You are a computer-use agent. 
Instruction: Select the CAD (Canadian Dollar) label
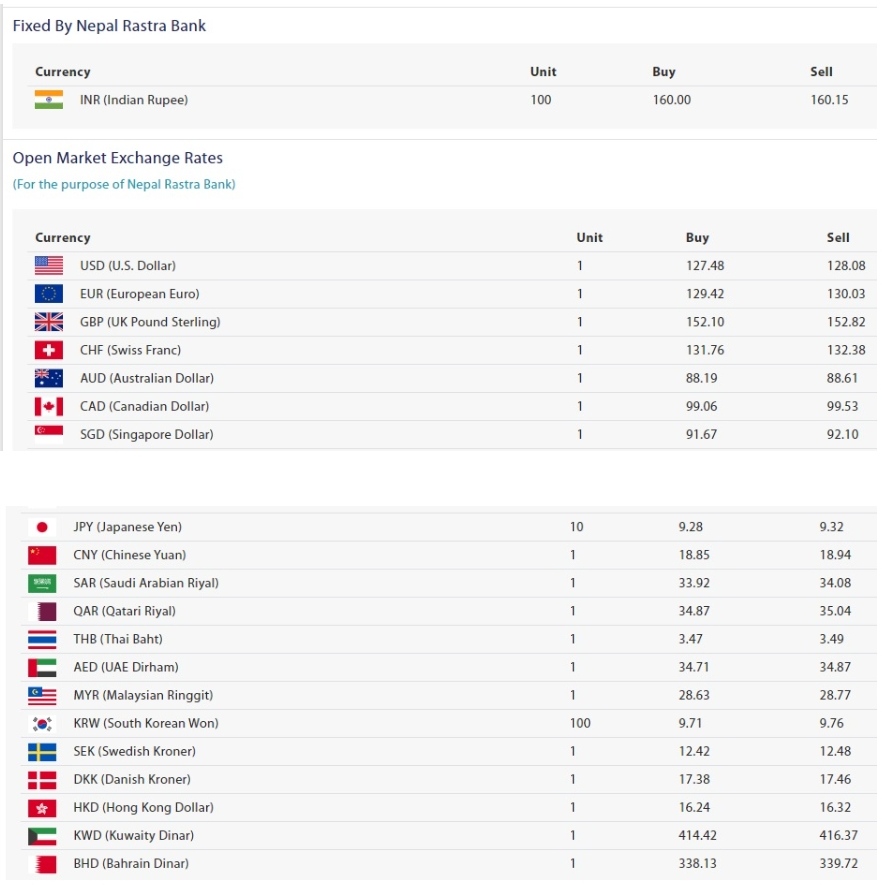pos(144,406)
